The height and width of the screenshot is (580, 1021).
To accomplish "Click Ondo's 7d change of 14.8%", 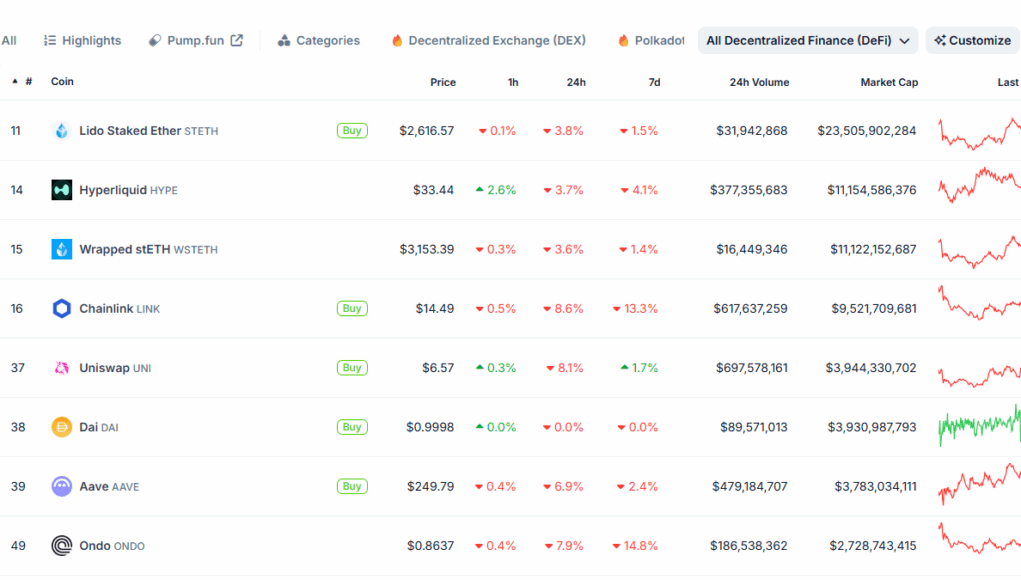I will tap(635, 545).
